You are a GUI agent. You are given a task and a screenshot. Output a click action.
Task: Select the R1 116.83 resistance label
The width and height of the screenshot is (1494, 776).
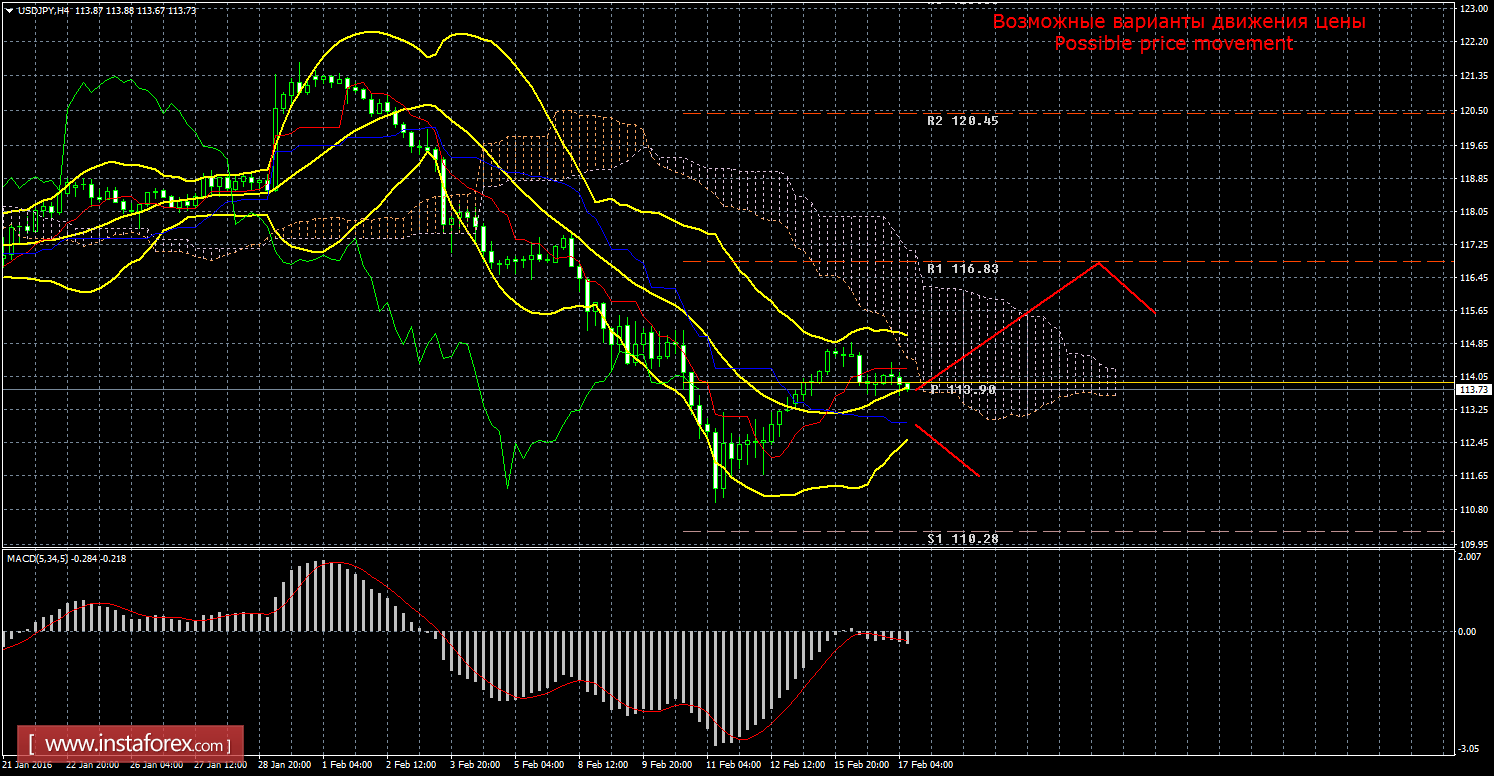click(x=963, y=269)
